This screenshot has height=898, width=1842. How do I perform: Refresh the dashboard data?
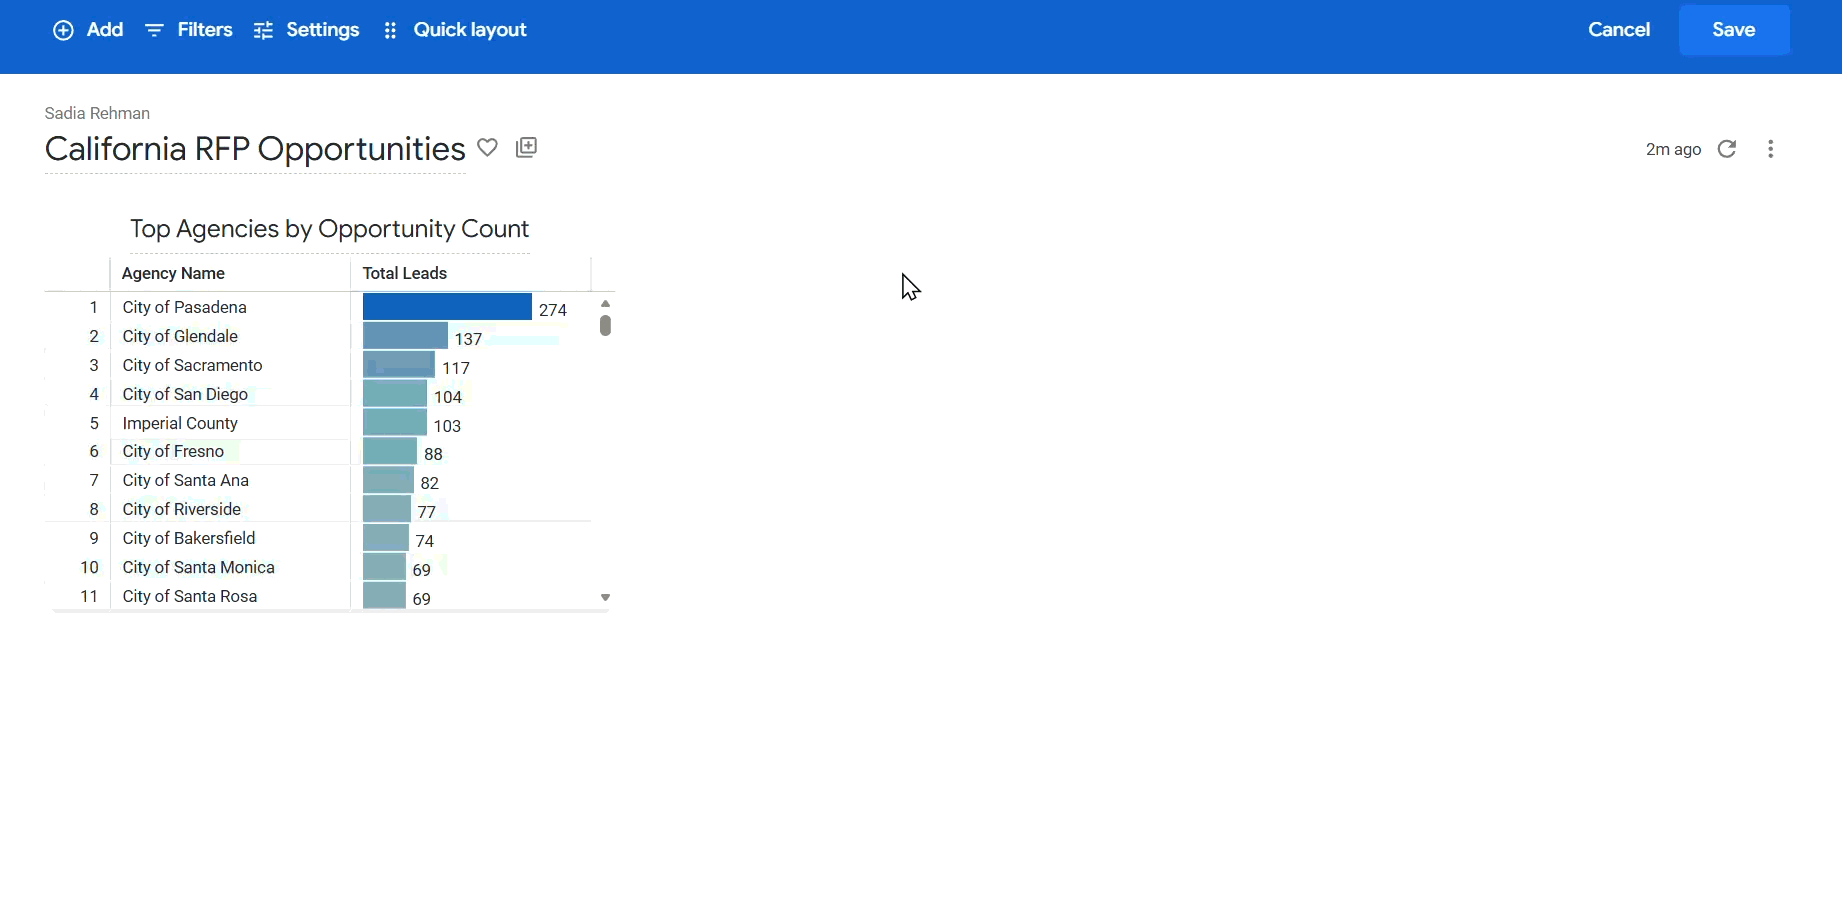(1727, 149)
